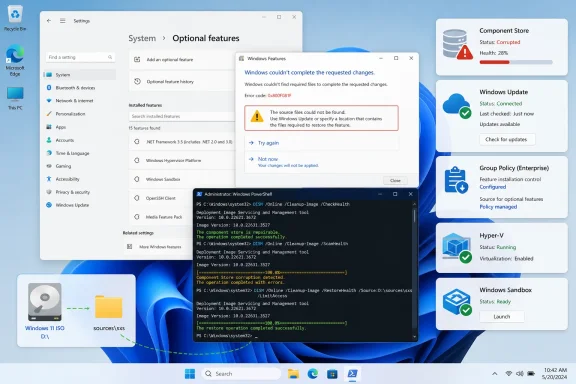The height and width of the screenshot is (384, 576).
Task: Open volume tray icon
Action: point(520,374)
